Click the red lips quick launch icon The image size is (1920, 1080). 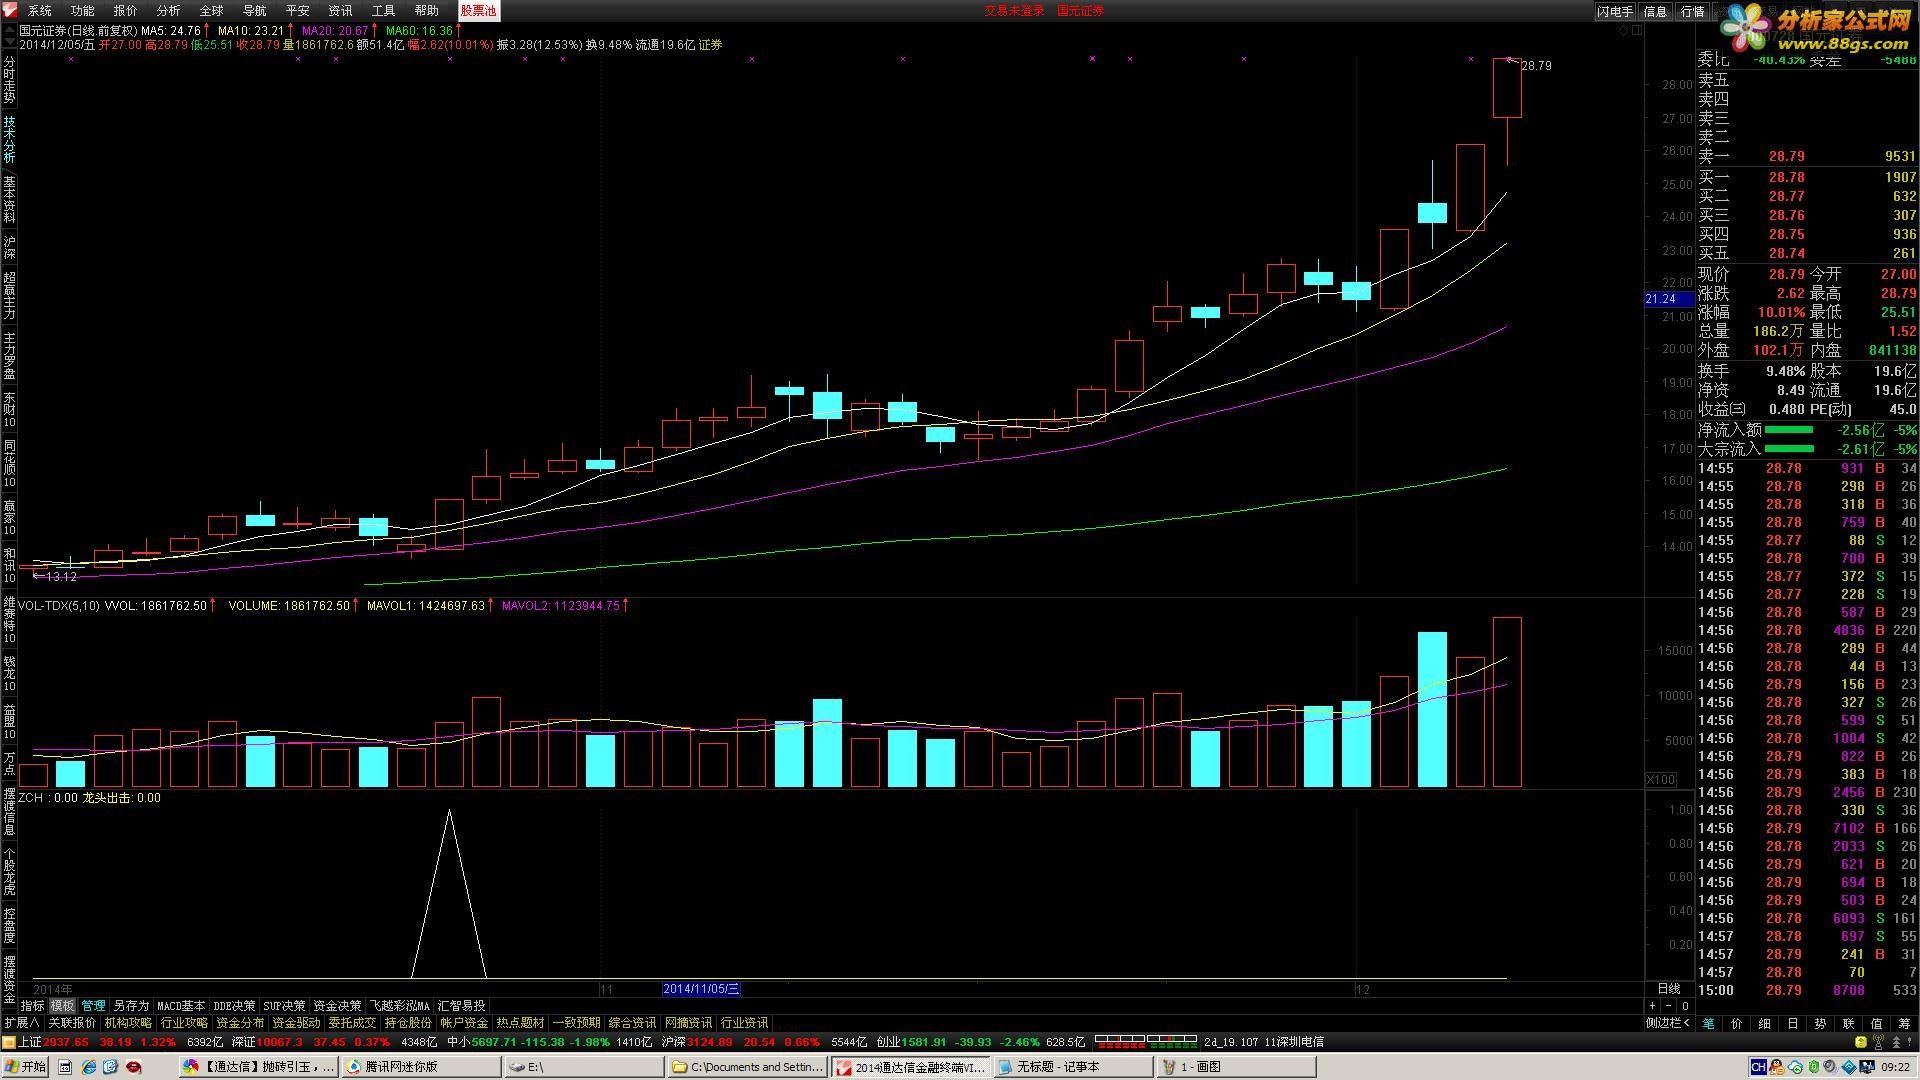[133, 1067]
